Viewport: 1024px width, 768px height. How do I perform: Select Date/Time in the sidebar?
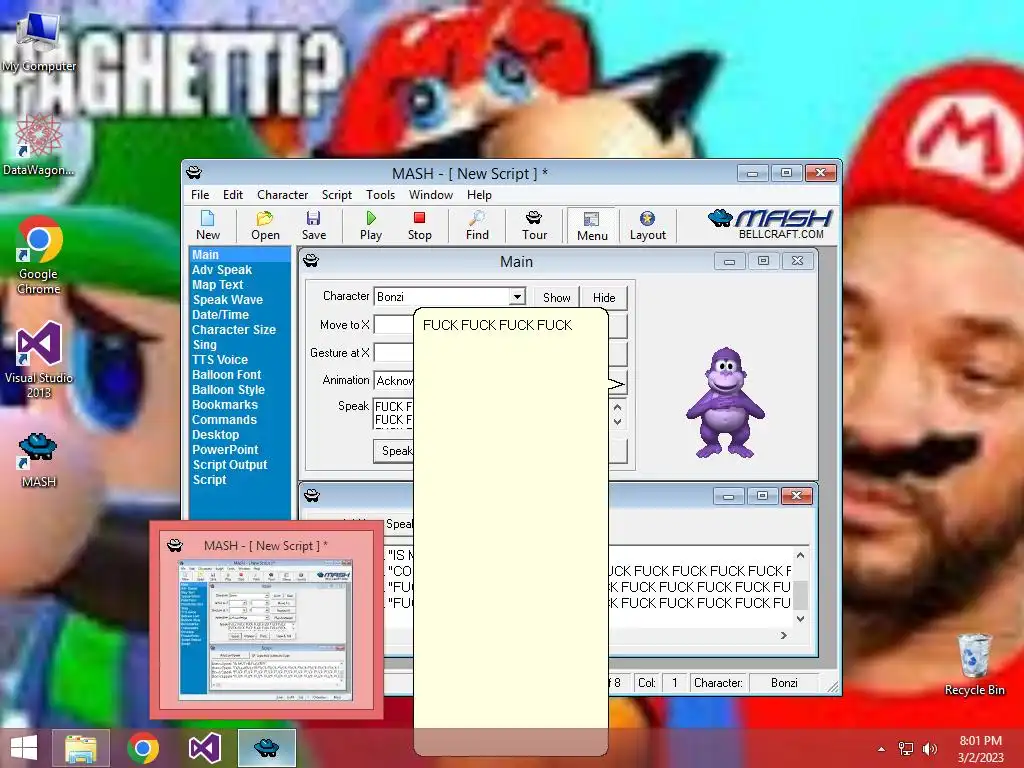(x=220, y=315)
